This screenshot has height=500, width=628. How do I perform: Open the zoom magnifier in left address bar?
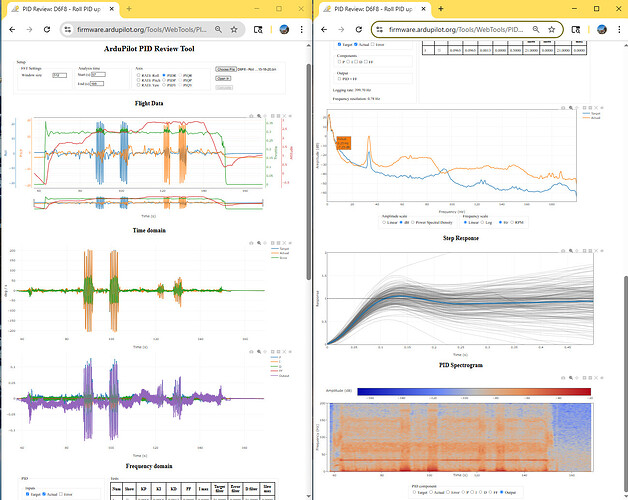click(218, 29)
